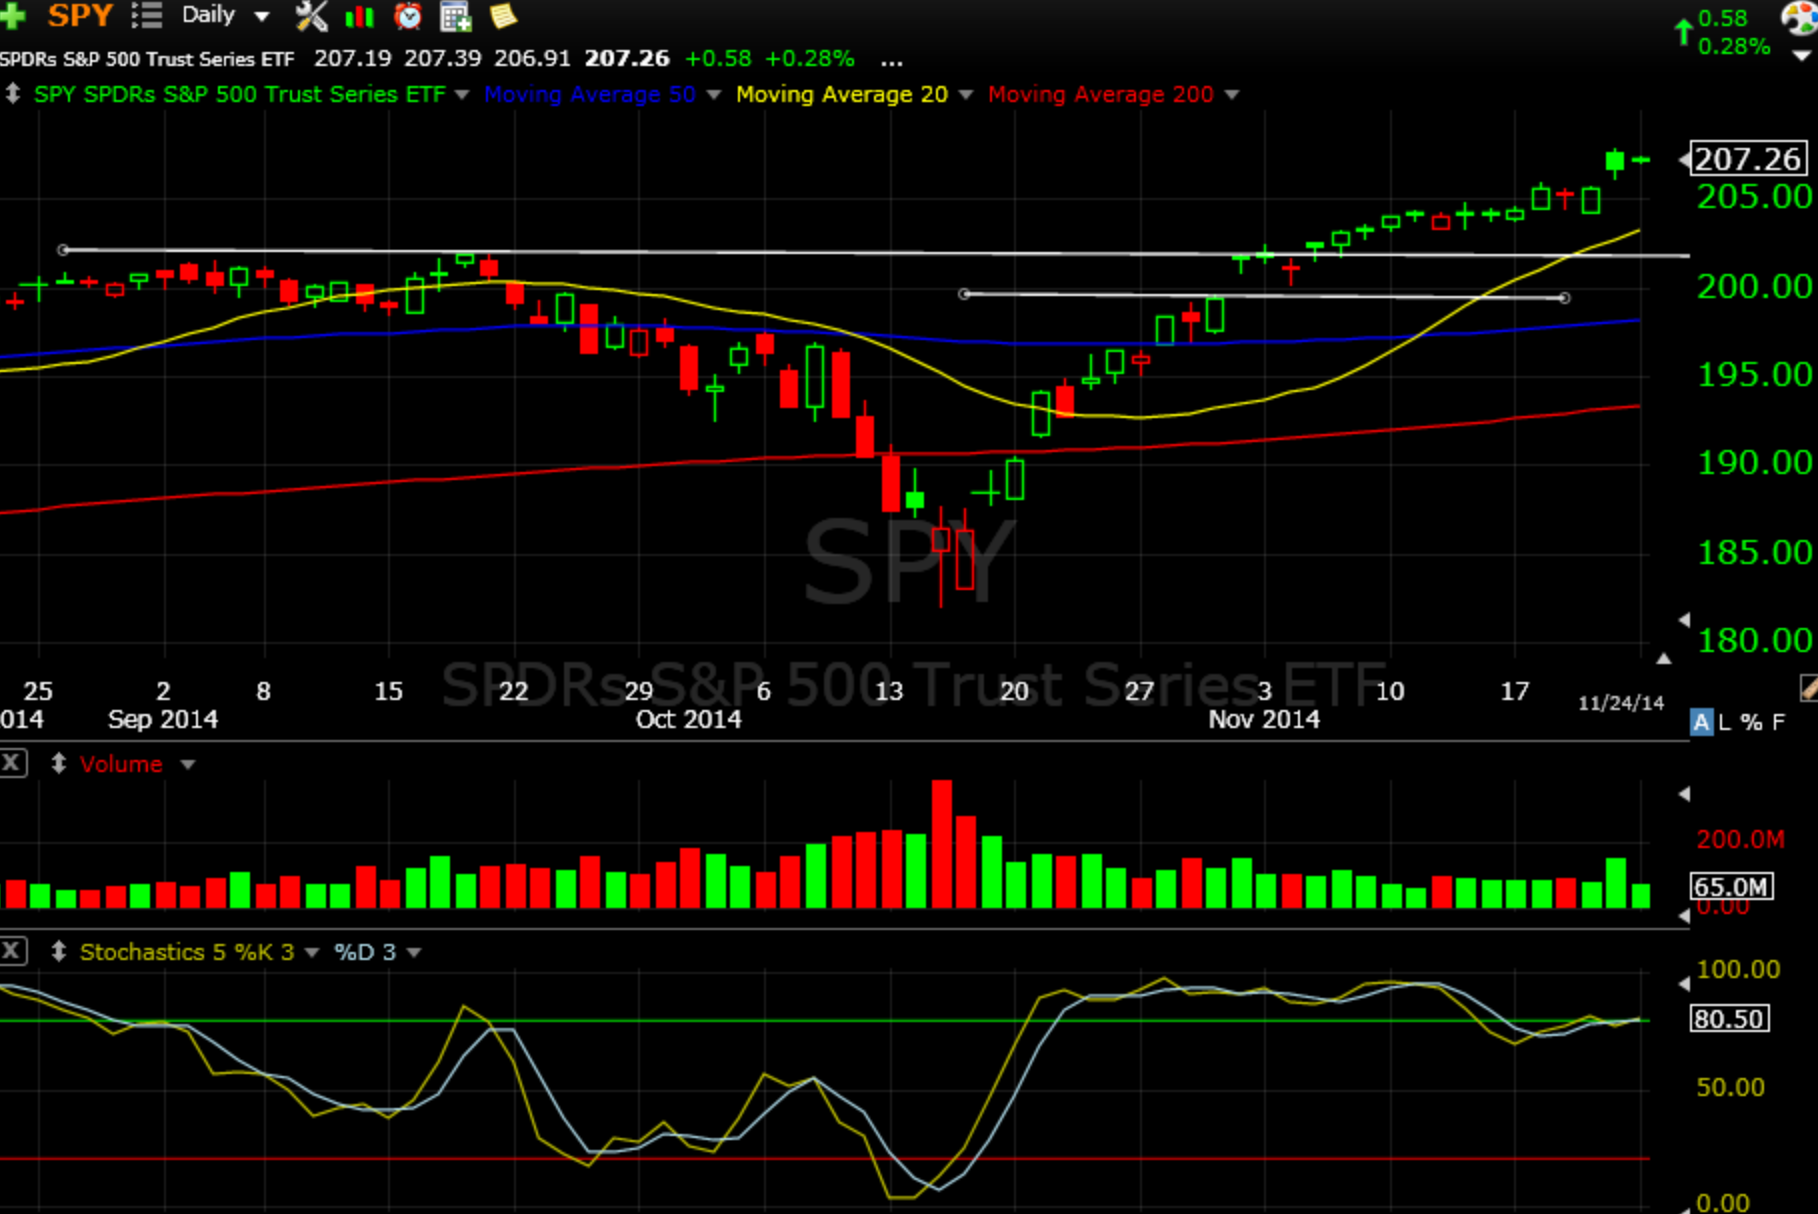Open the %D 3 dropdown arrow
Viewport: 1818px width, 1214px height.
(x=414, y=952)
